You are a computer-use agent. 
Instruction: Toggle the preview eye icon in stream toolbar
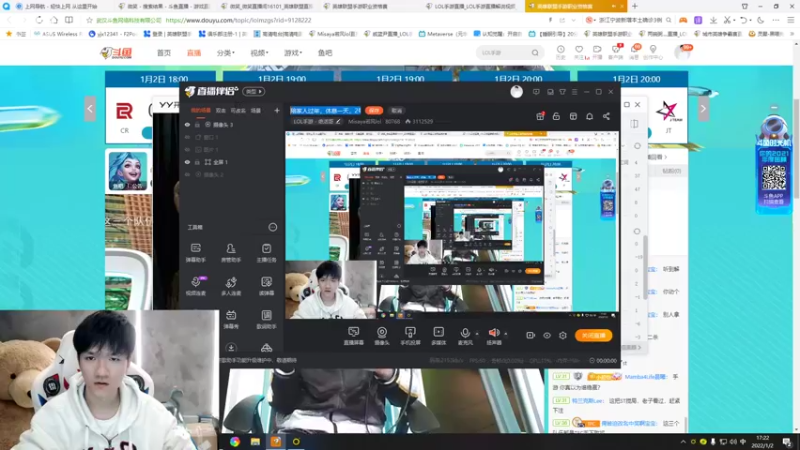click(x=546, y=335)
